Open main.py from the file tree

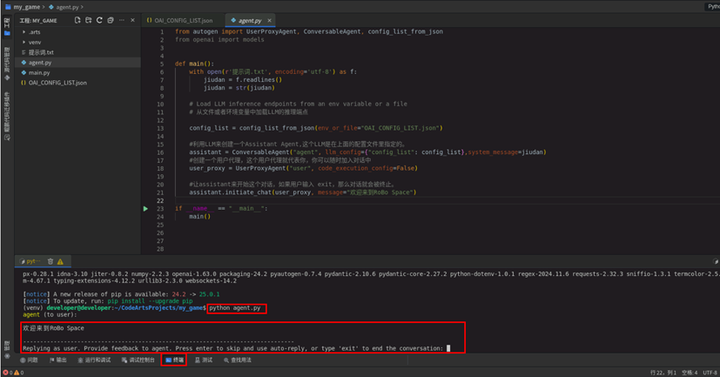(x=39, y=73)
